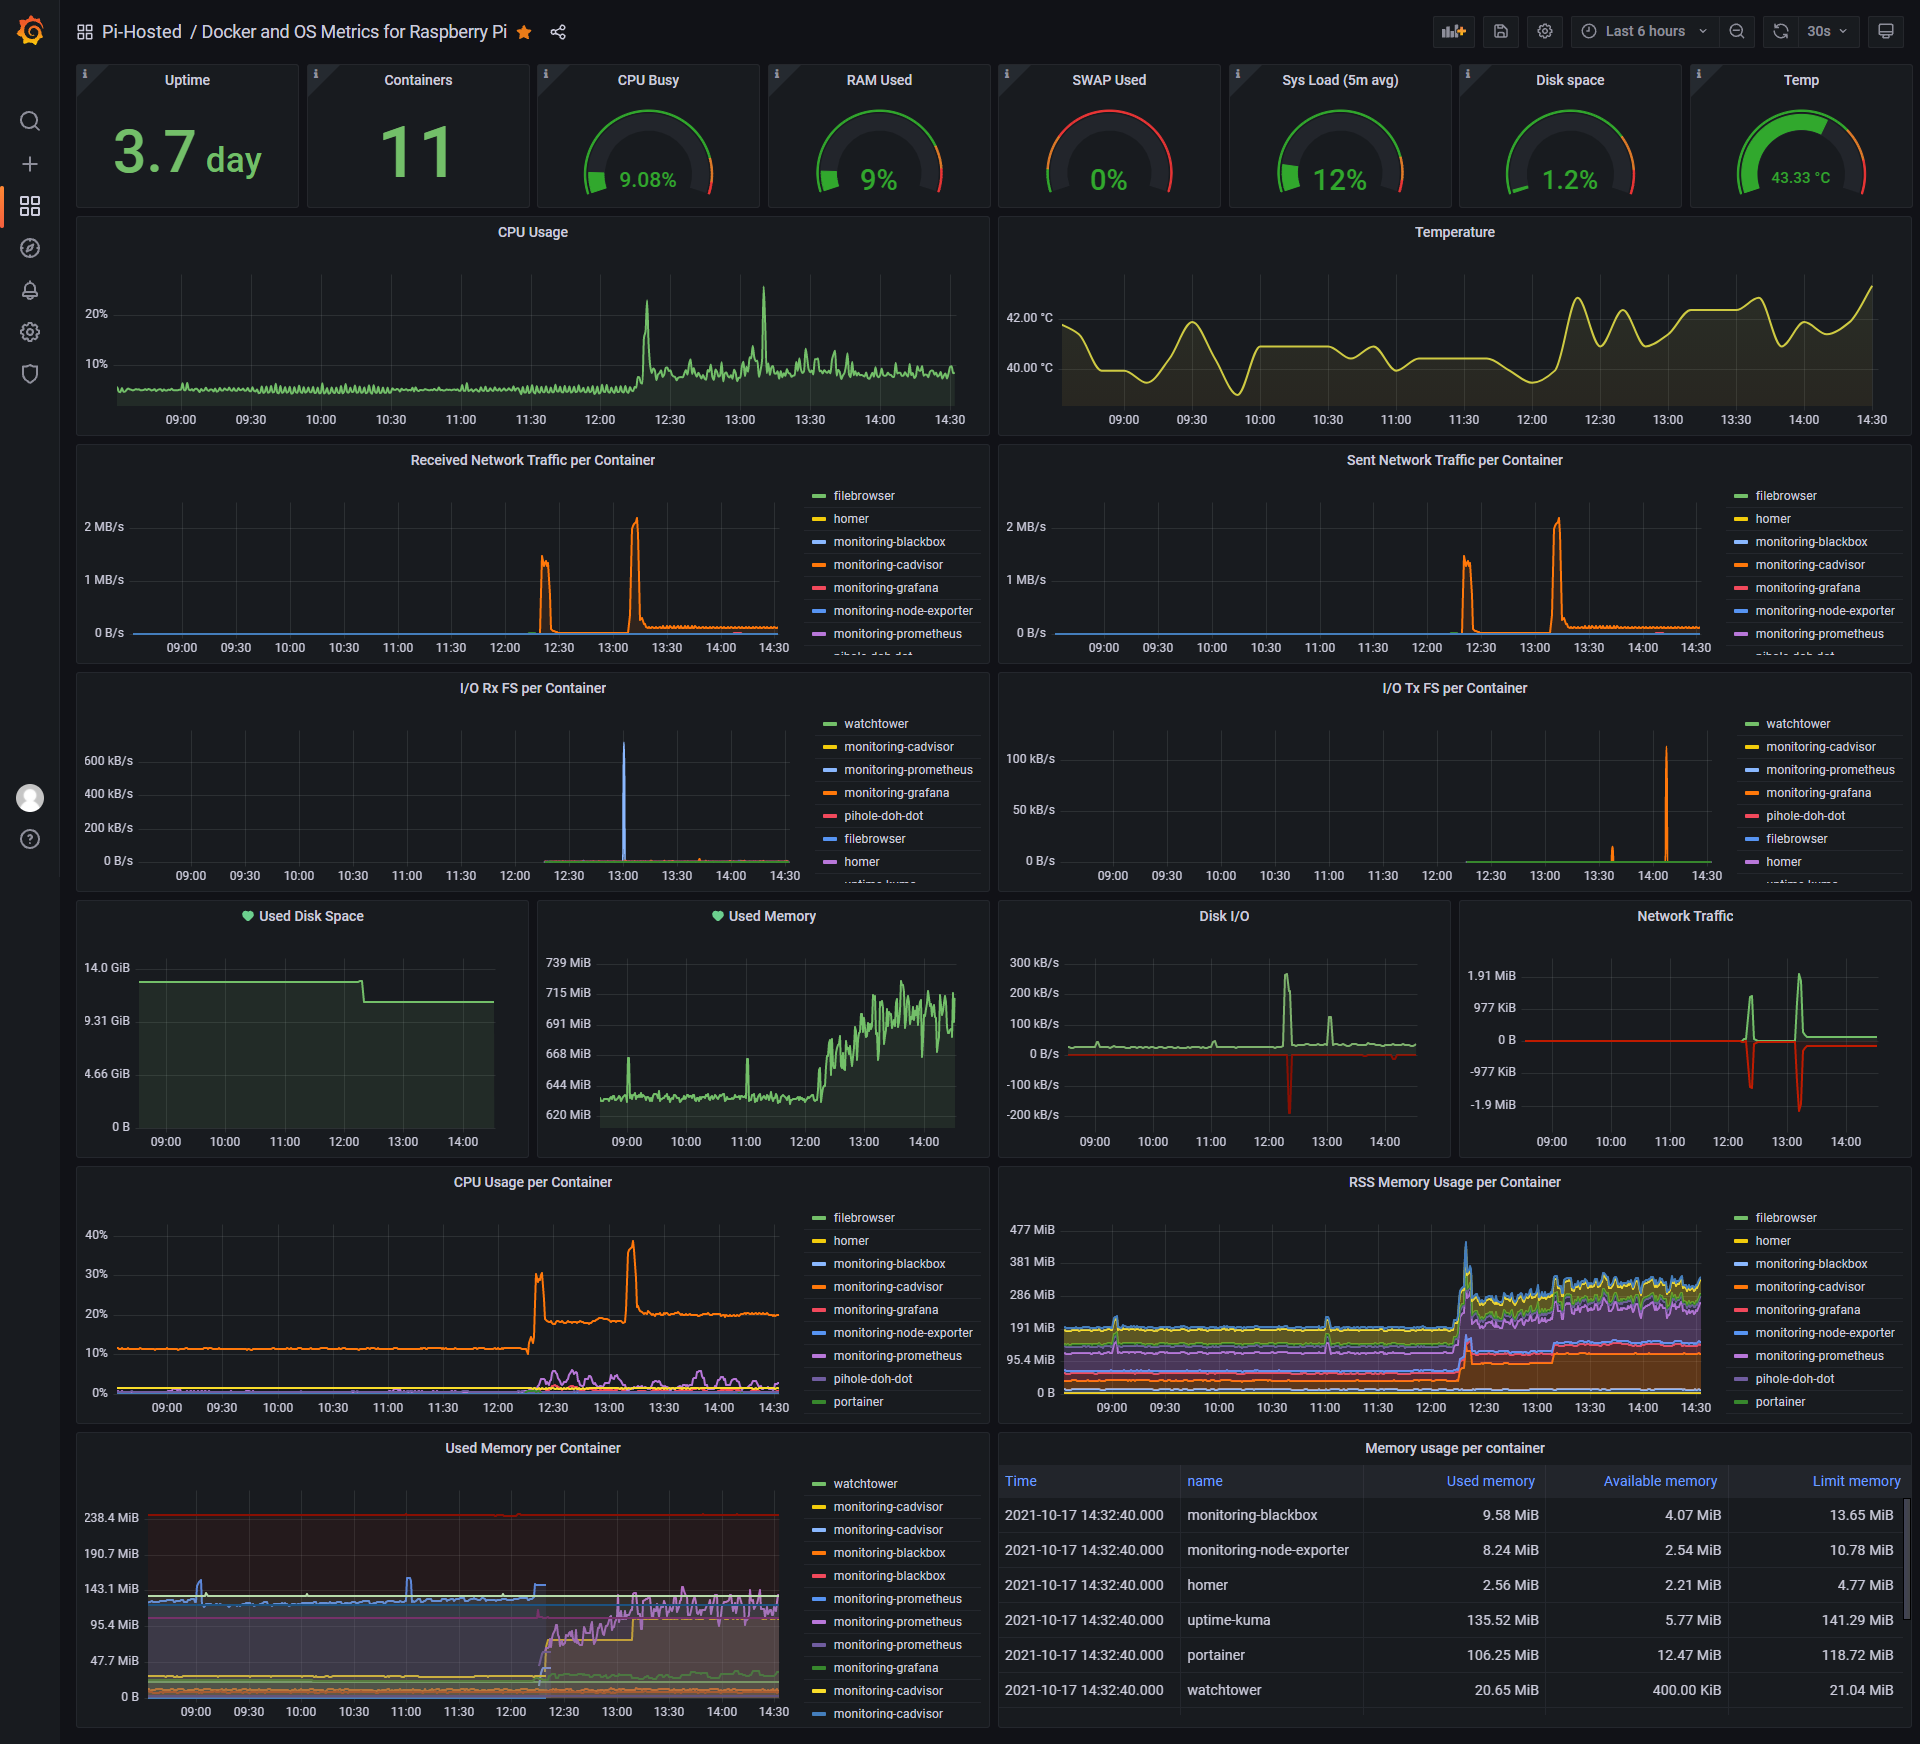Hide the homer series in CPU Usage per Container legend
This screenshot has width=1920, height=1744.
pyautogui.click(x=850, y=1240)
